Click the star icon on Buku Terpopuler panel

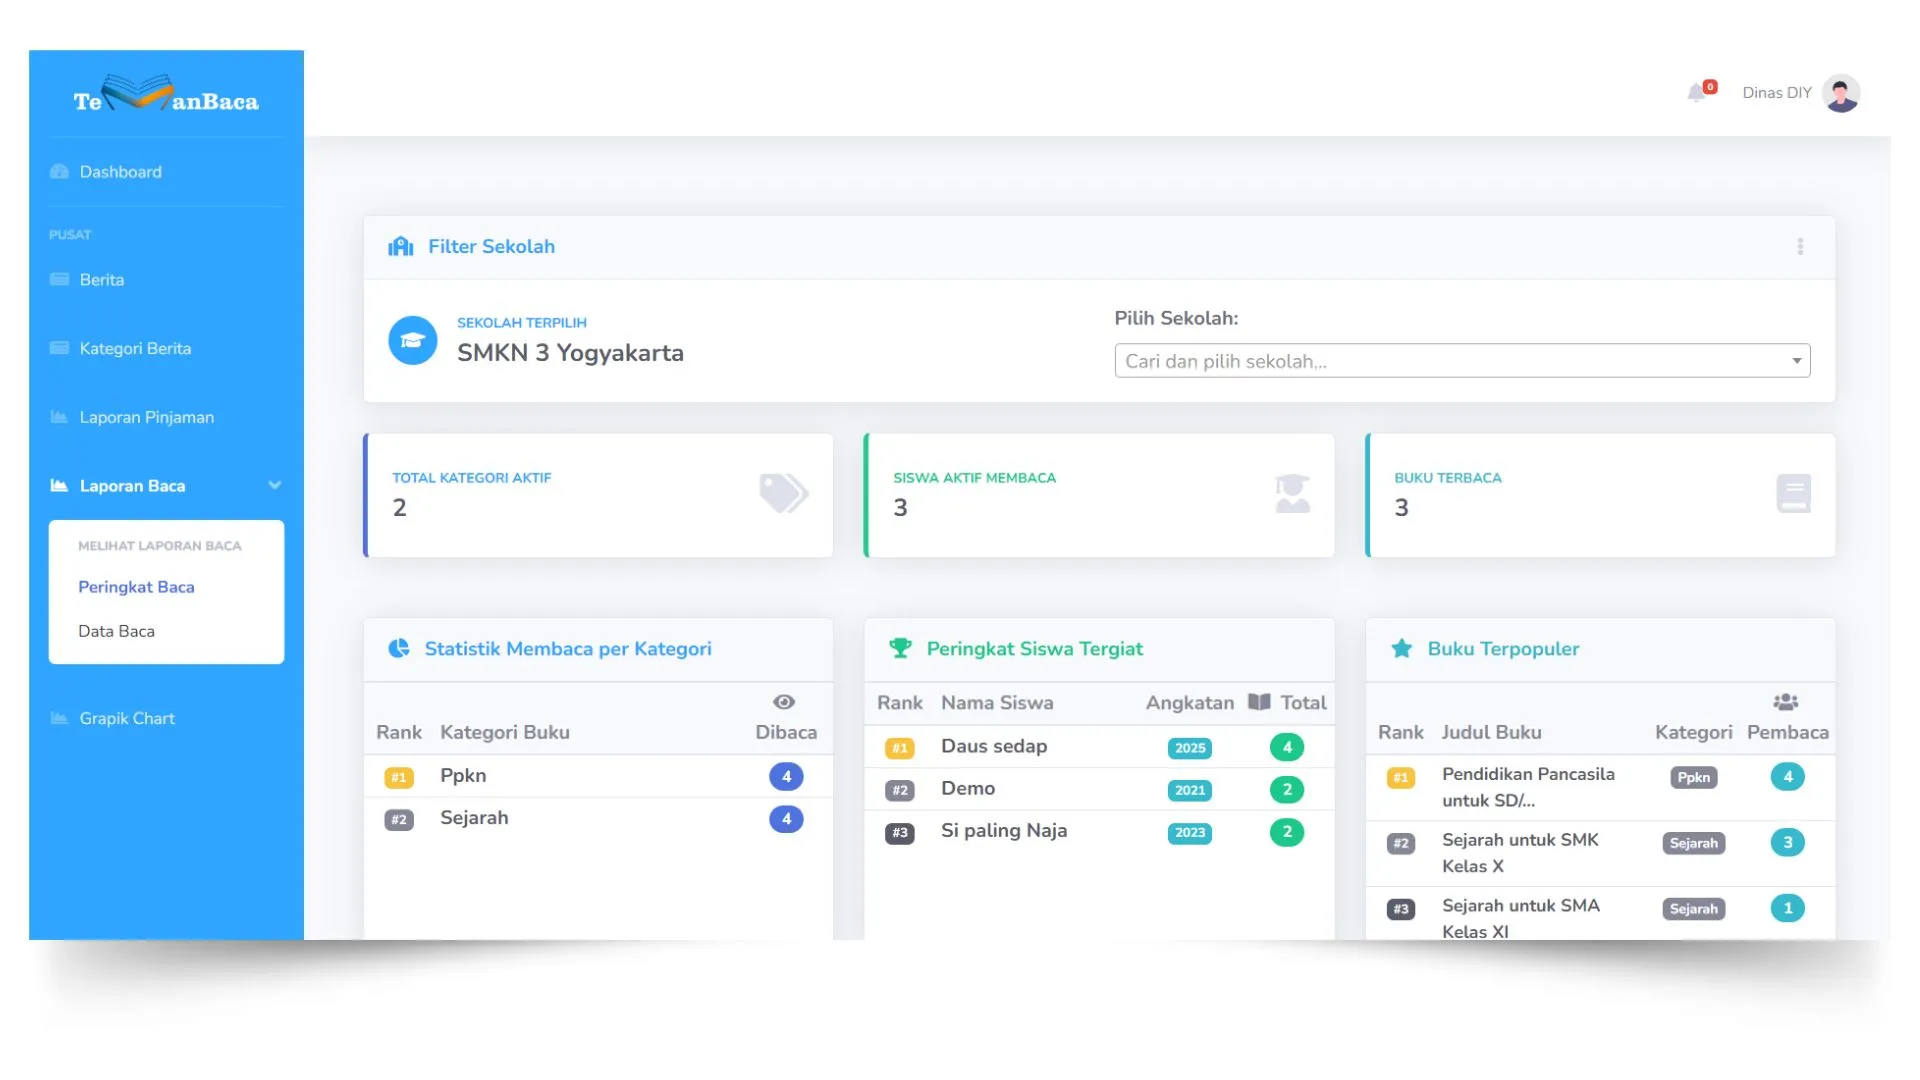pos(1402,648)
